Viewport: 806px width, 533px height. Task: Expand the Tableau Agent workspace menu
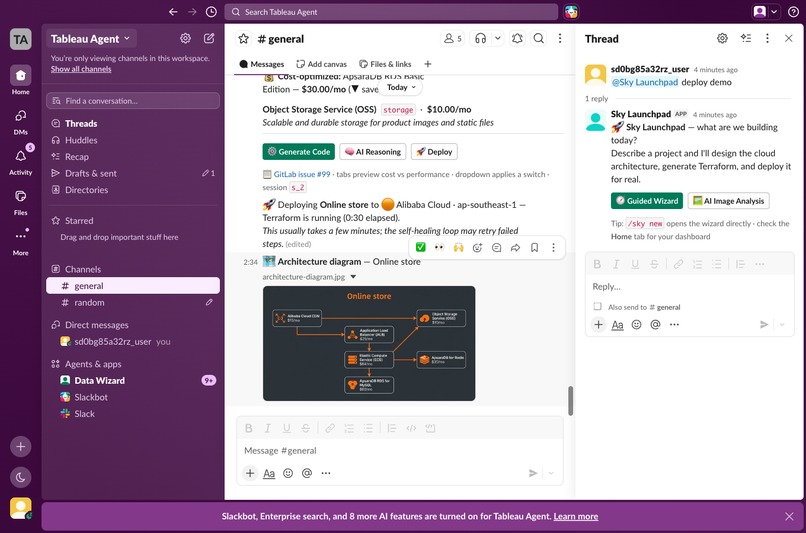pyautogui.click(x=90, y=39)
